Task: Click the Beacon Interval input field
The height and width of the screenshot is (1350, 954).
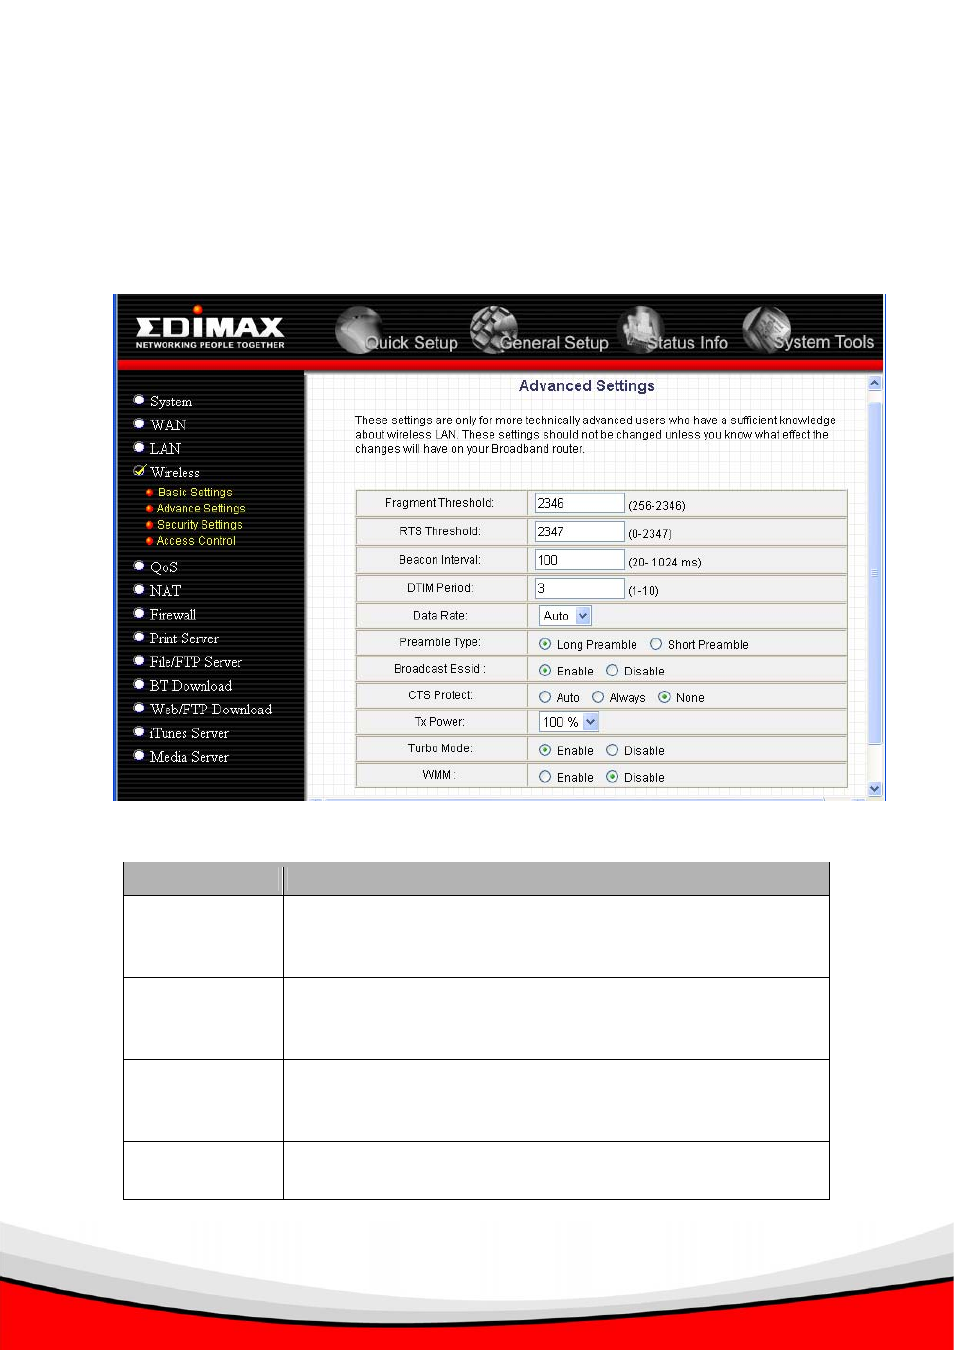Action: tap(580, 560)
